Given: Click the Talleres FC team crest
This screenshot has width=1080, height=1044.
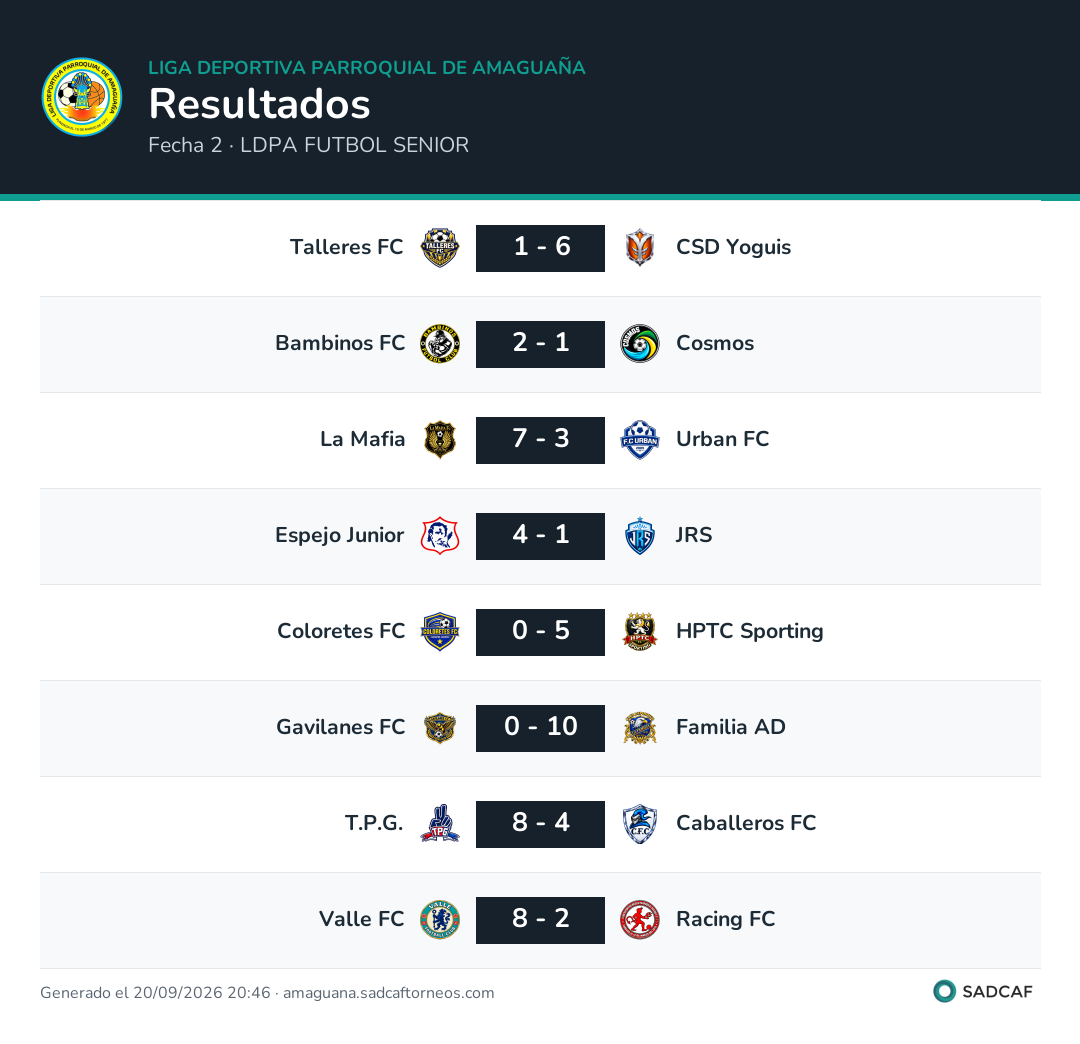Looking at the screenshot, I should [x=440, y=248].
